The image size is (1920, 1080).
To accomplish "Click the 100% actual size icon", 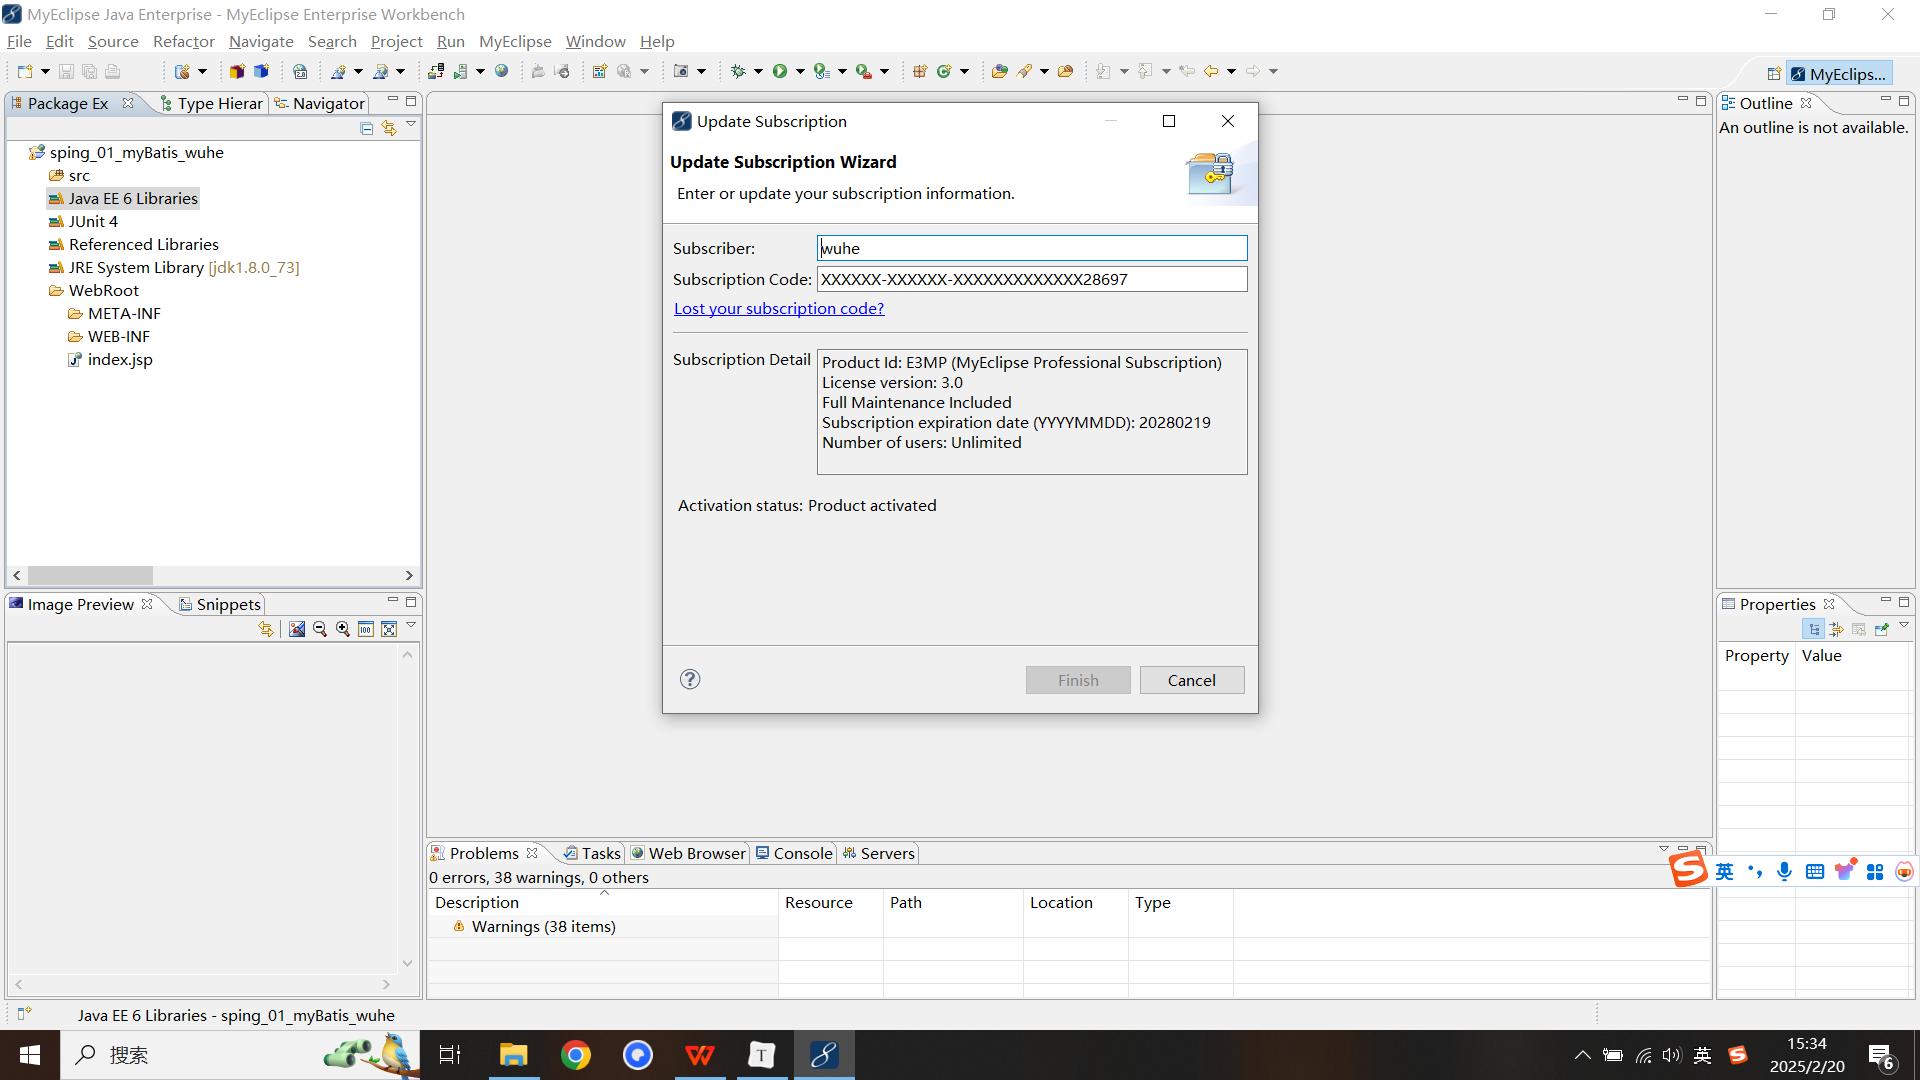I will pos(366,629).
